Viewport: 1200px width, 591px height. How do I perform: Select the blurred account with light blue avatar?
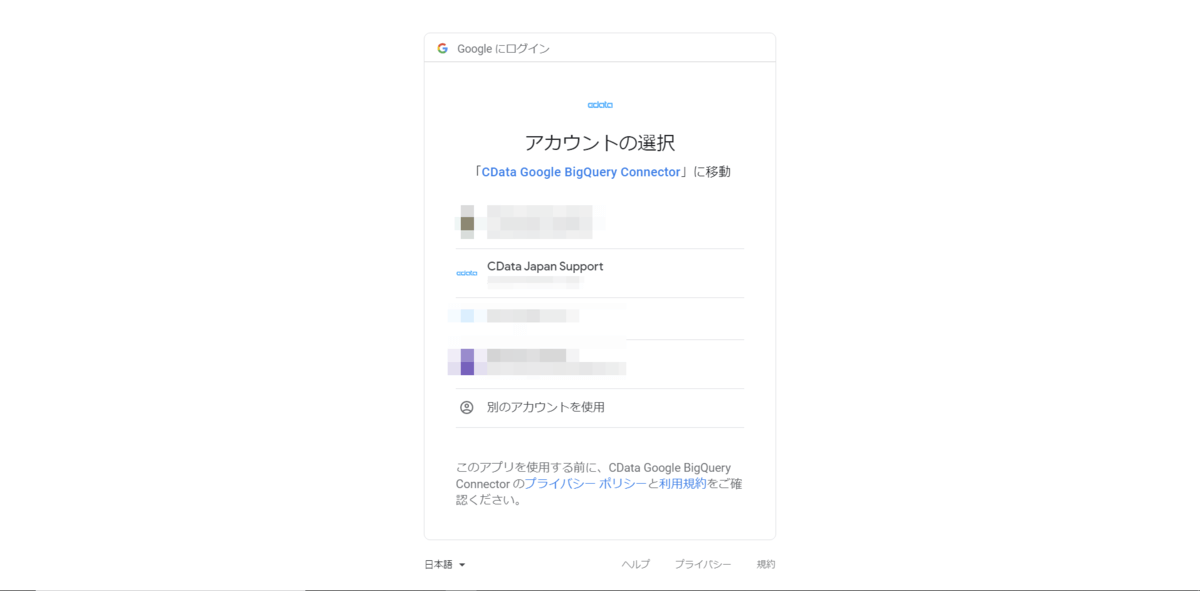pyautogui.click(x=600, y=318)
